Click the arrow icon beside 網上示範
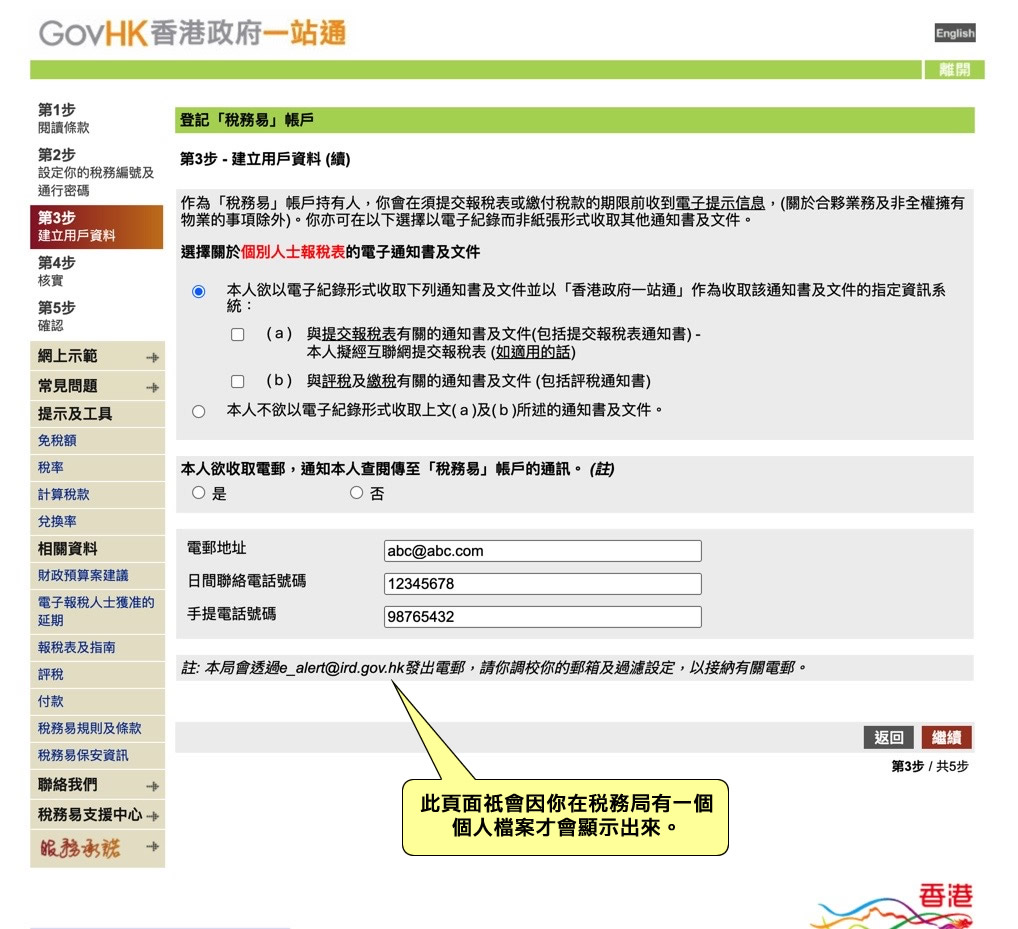Screen dimensions: 1018x929 tap(153, 357)
